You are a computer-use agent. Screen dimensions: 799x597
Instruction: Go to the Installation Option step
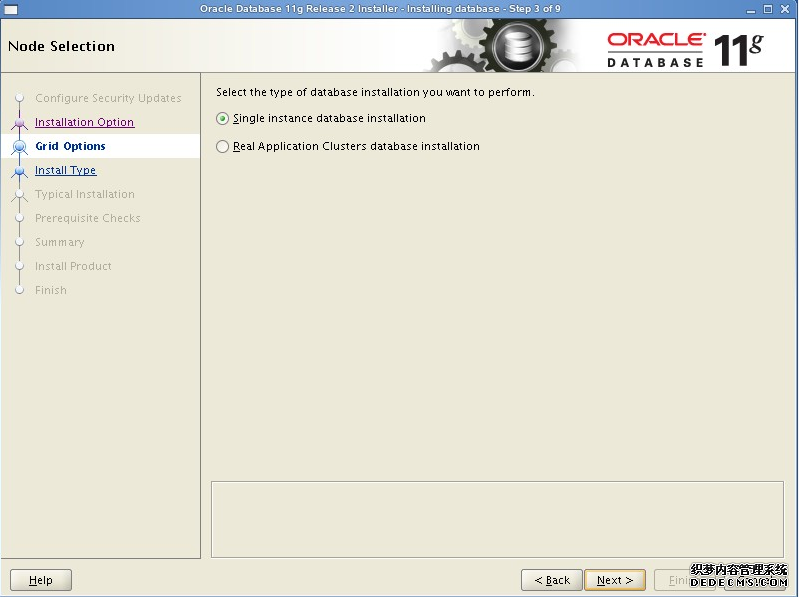[x=84, y=123]
